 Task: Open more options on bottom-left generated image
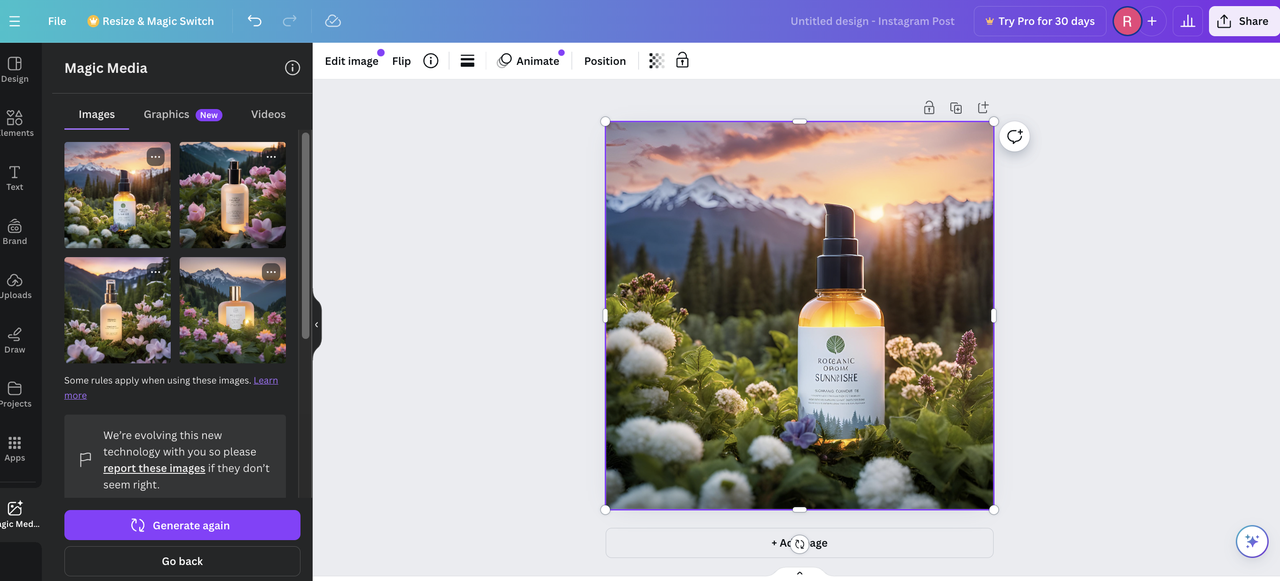tap(155, 272)
